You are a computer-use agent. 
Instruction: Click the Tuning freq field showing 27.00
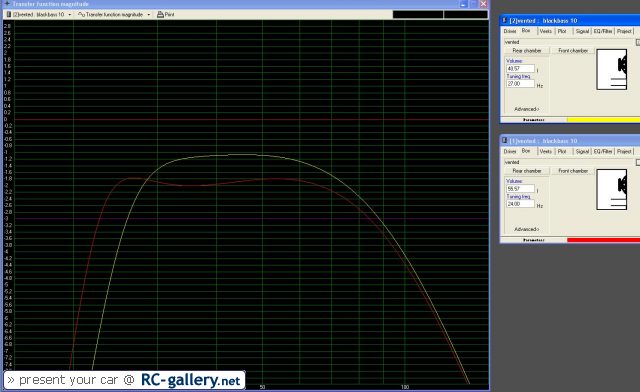(x=520, y=84)
